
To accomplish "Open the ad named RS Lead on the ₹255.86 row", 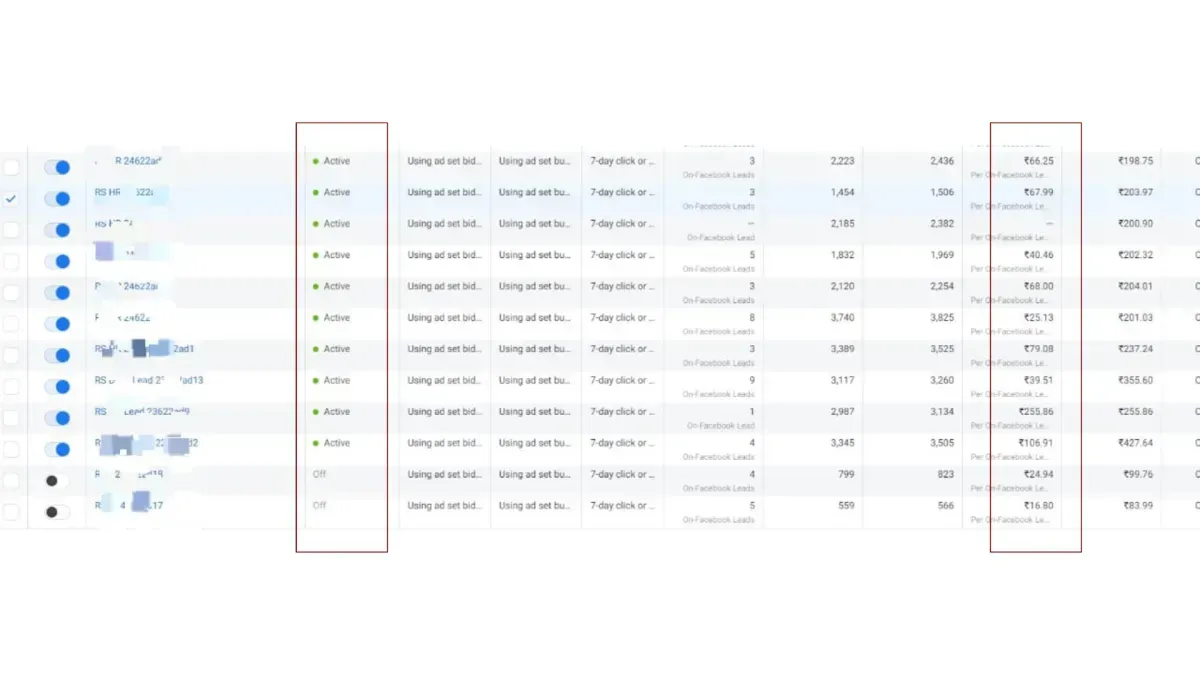I will coord(143,411).
